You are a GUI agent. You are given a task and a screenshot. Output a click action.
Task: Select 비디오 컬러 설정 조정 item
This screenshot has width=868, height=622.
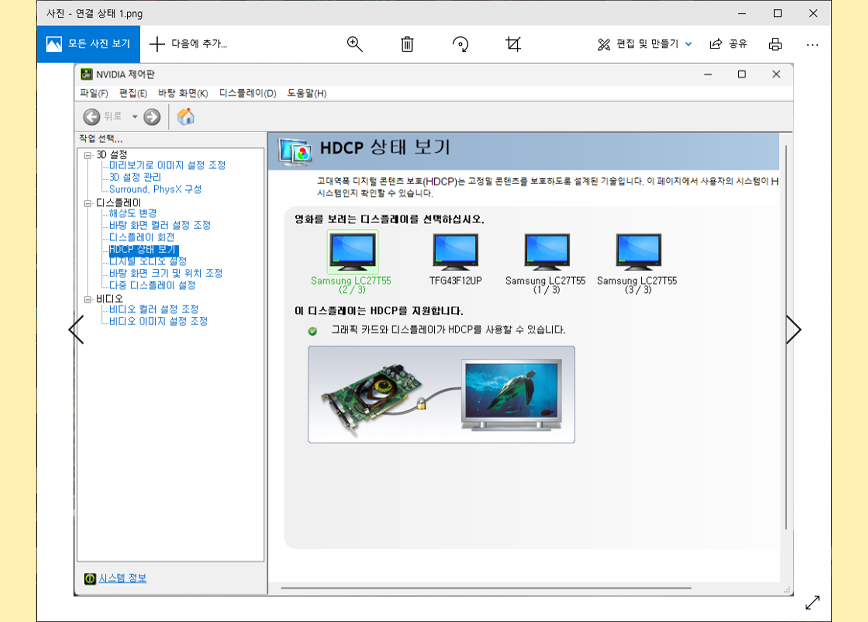pyautogui.click(x=154, y=309)
